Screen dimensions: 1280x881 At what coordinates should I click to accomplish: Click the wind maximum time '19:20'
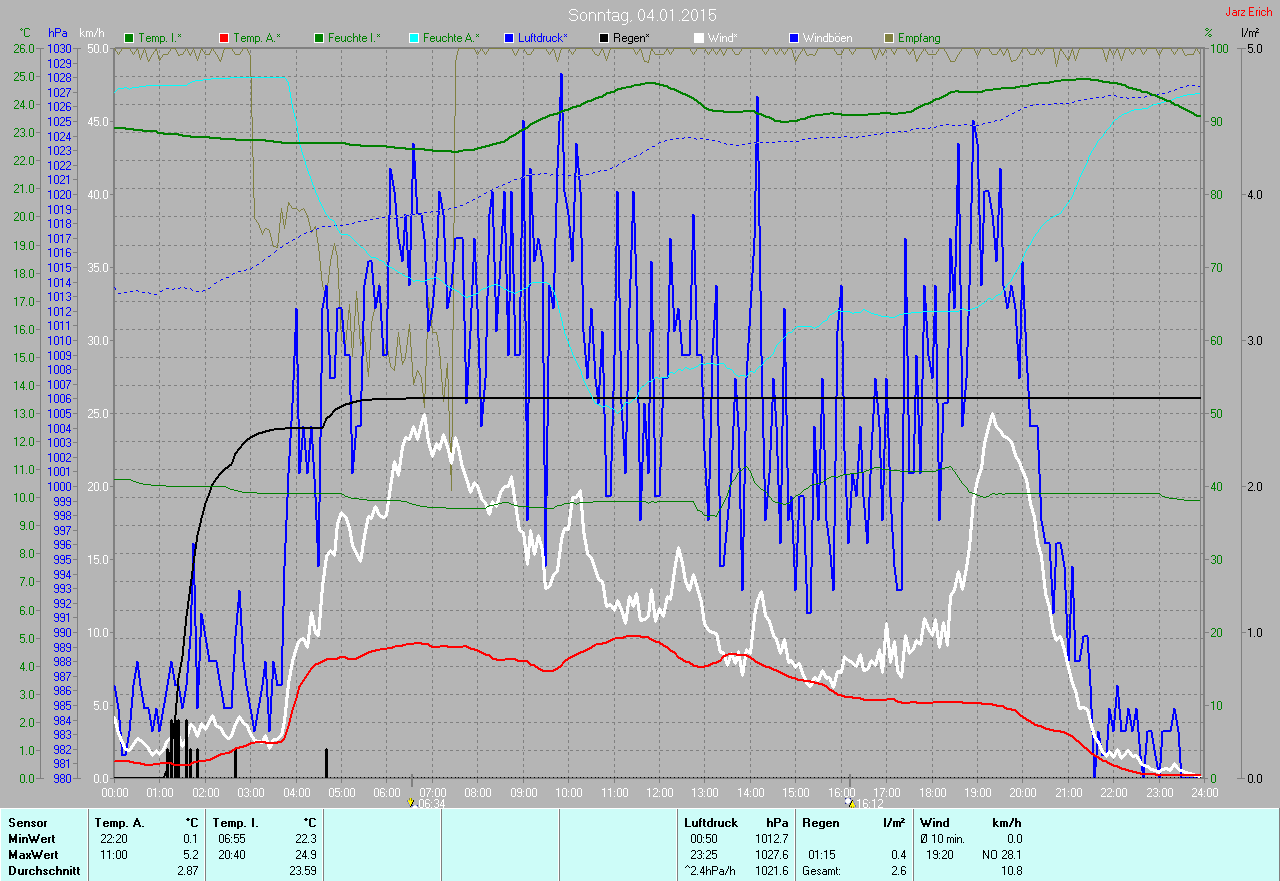[938, 855]
